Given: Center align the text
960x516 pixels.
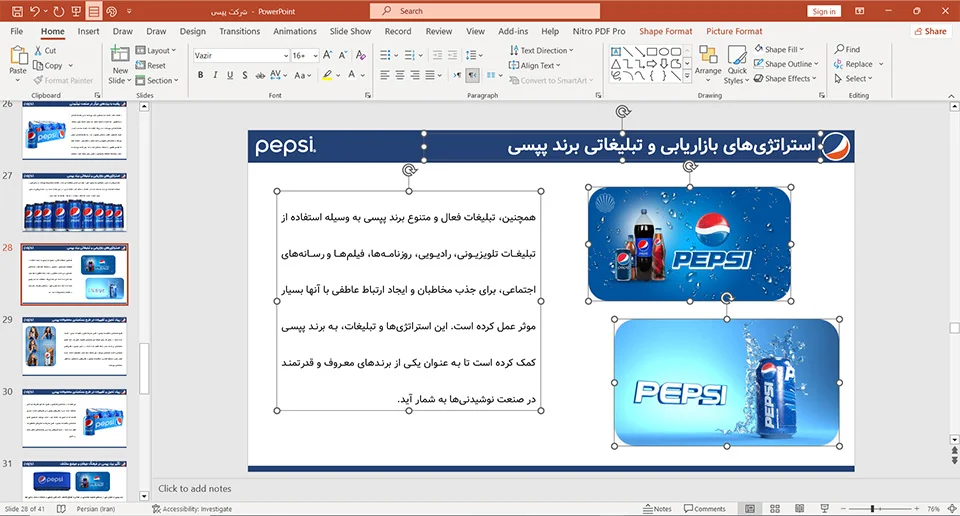Looking at the screenshot, I should click(x=400, y=75).
